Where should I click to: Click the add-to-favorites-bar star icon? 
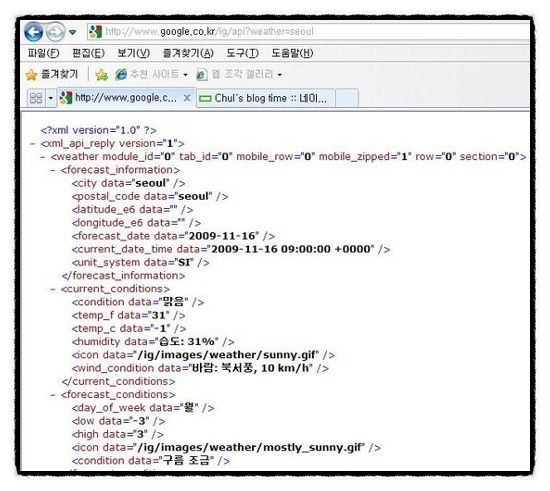[x=102, y=74]
